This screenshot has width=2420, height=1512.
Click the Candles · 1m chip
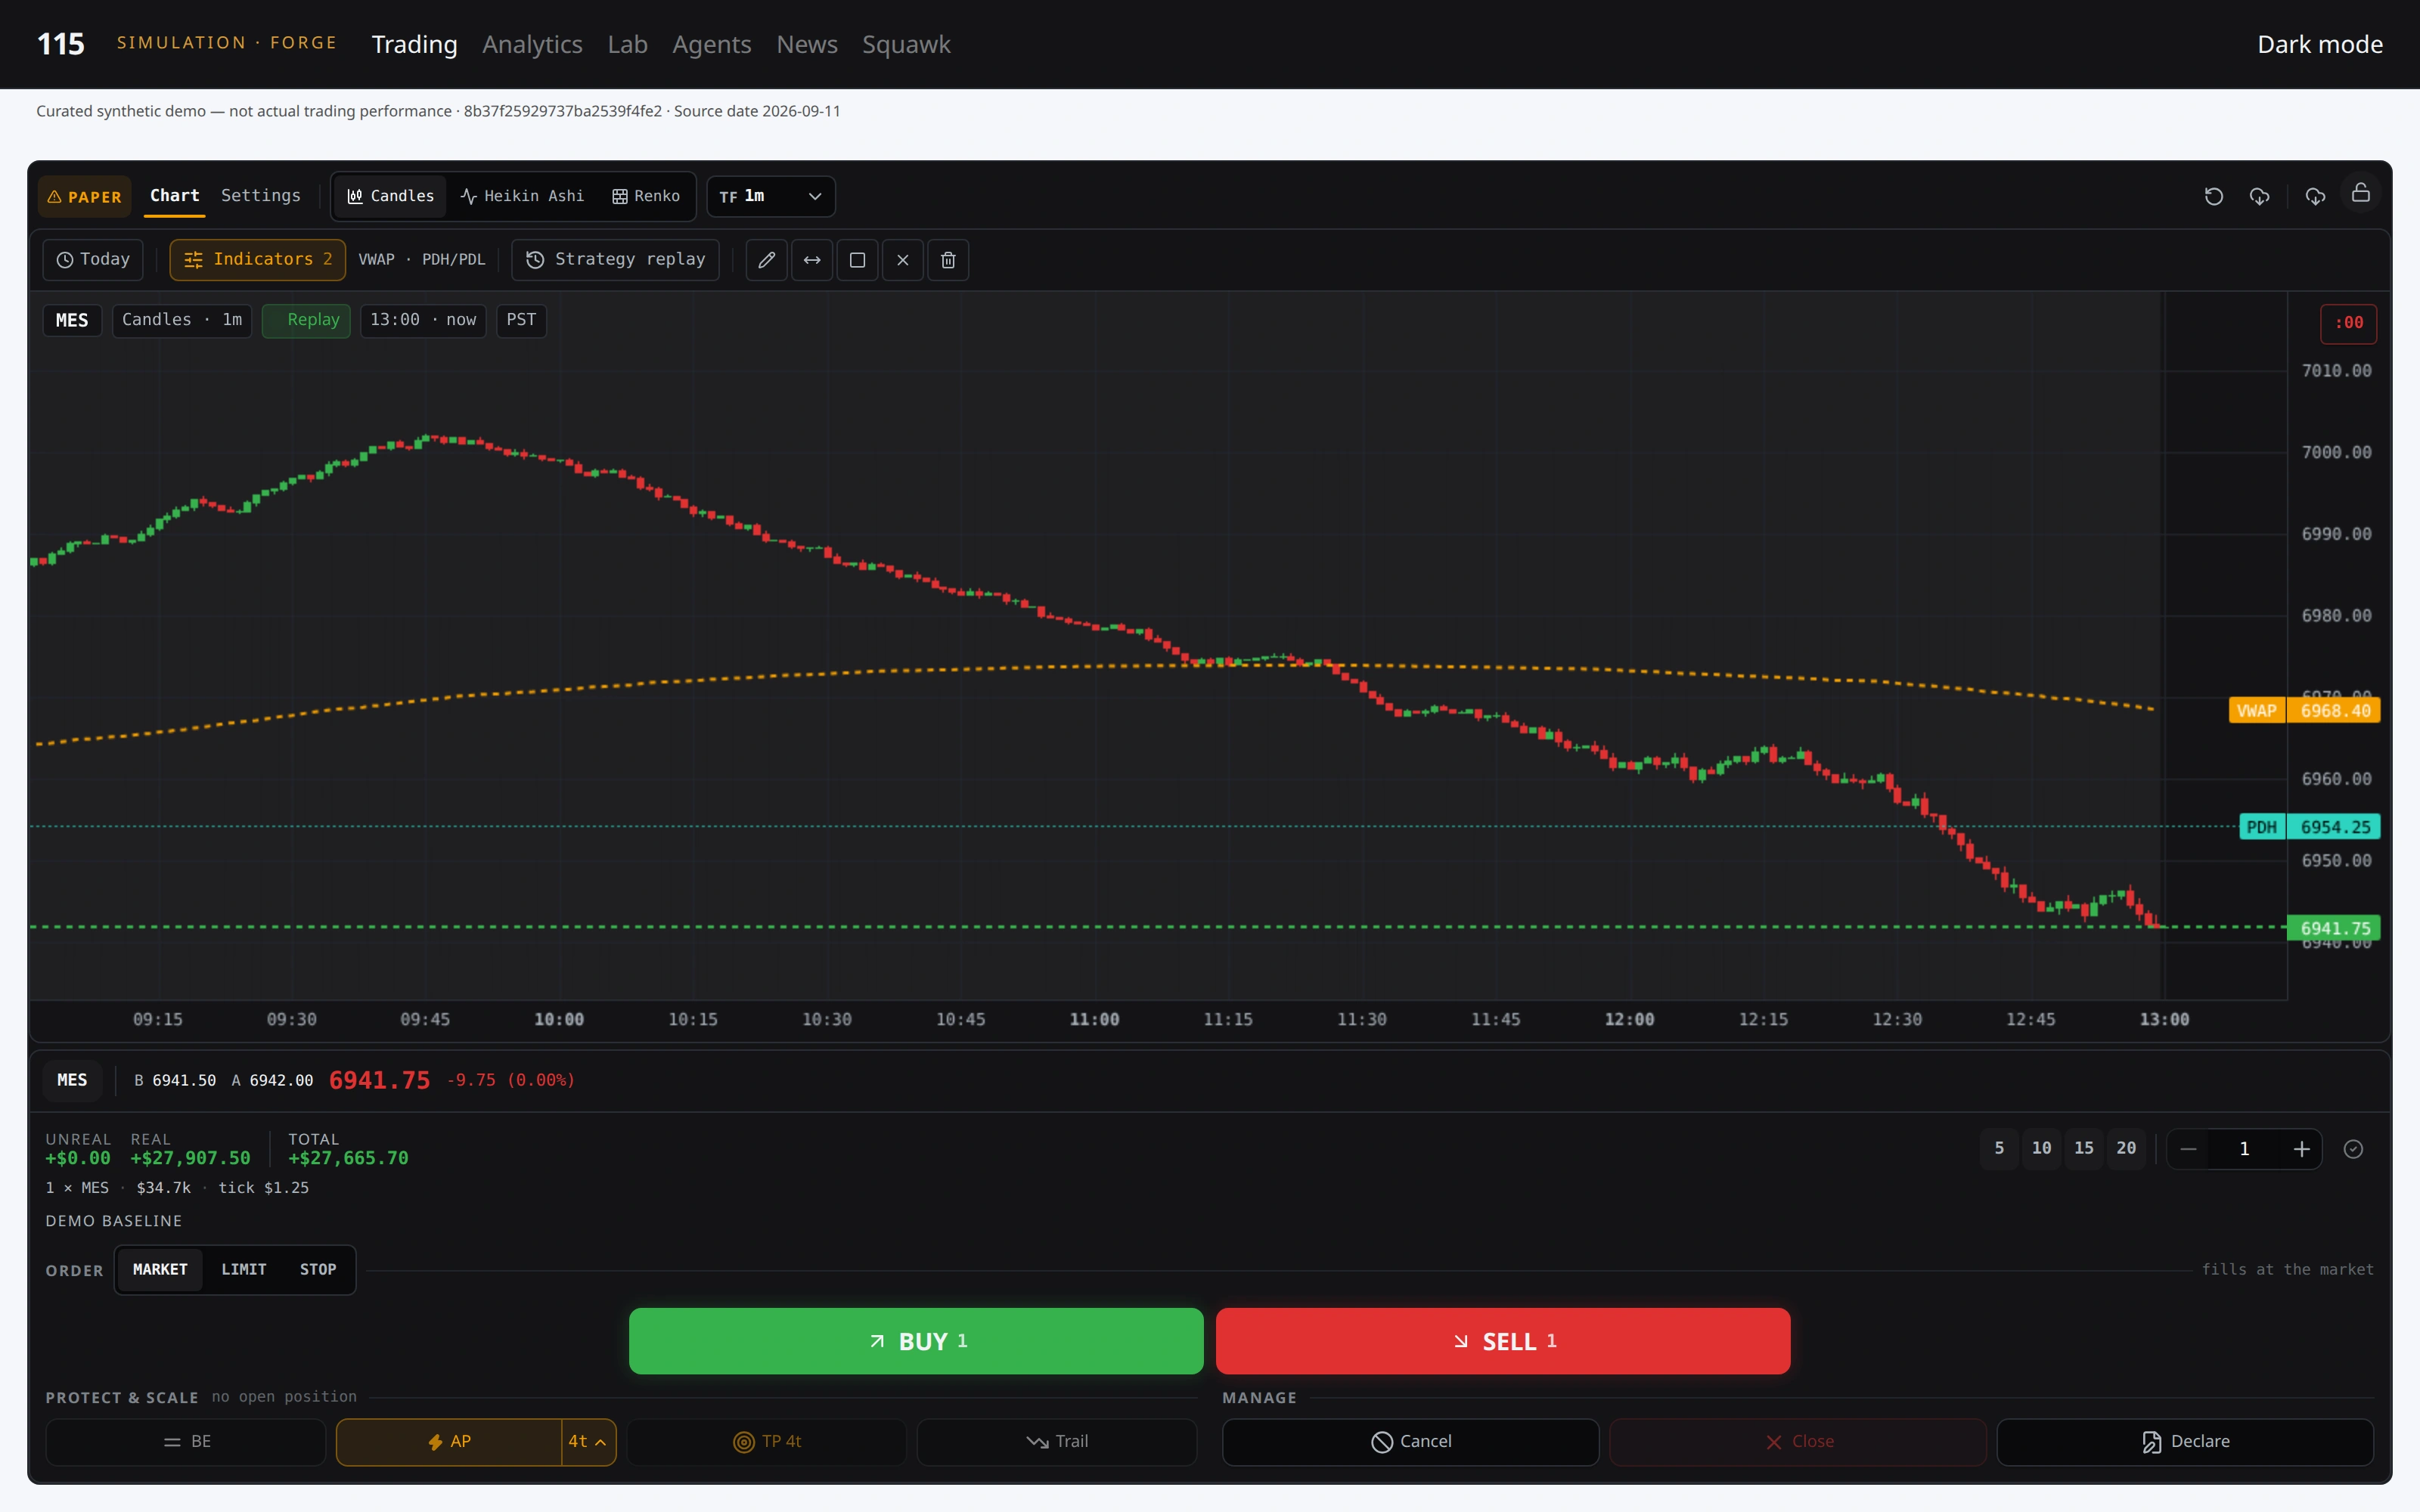tap(182, 321)
